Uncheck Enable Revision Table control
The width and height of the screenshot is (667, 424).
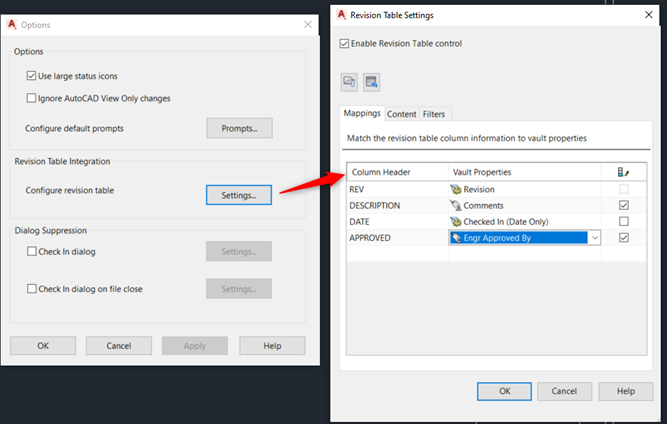click(x=344, y=43)
